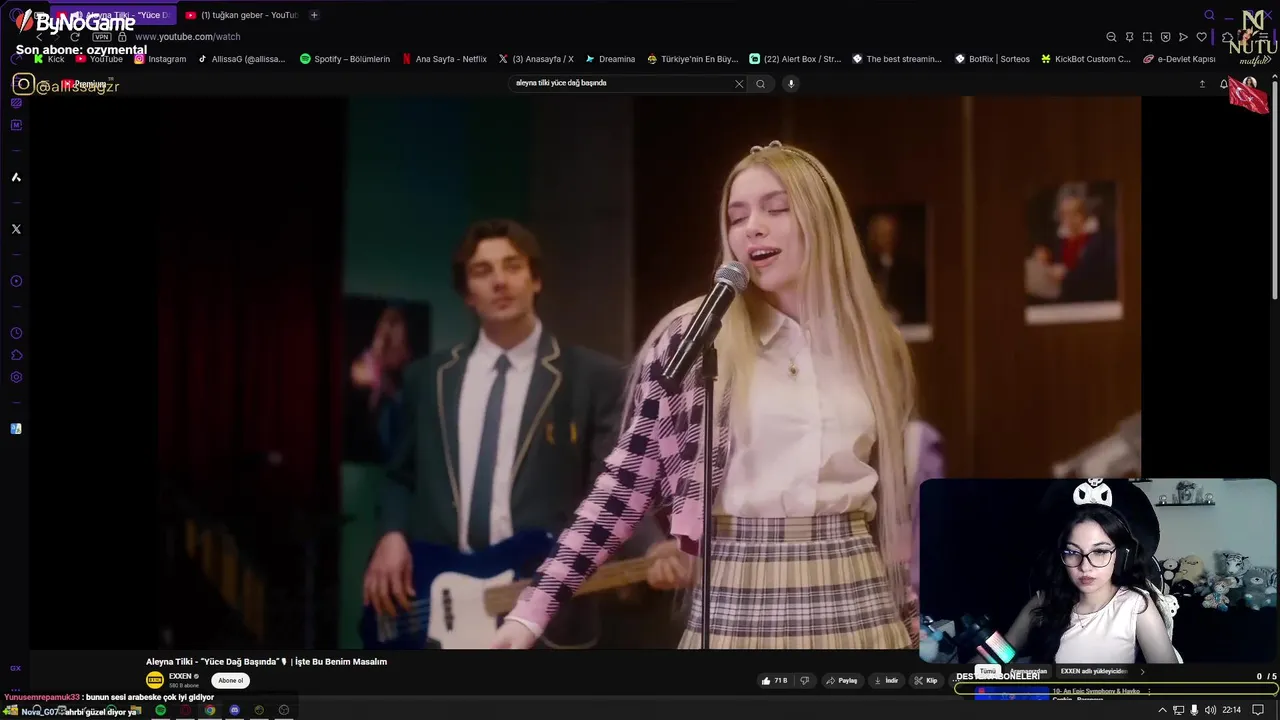
Task: Open the extensions cube sidebar icon
Action: [x=16, y=355]
